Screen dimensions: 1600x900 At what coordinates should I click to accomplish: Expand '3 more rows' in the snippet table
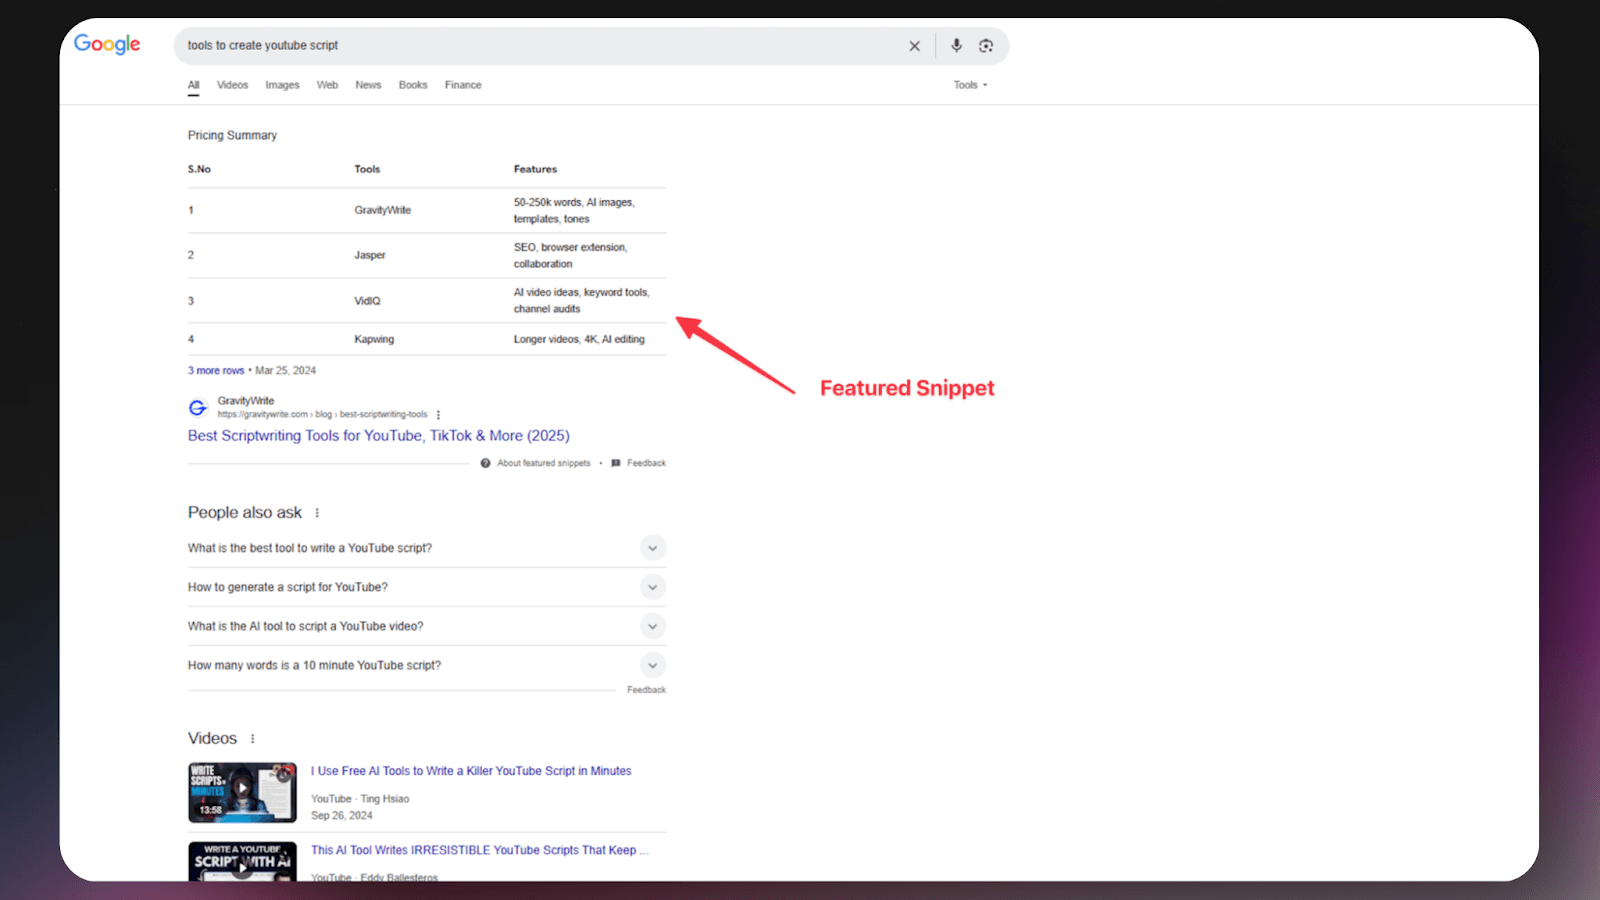216,370
